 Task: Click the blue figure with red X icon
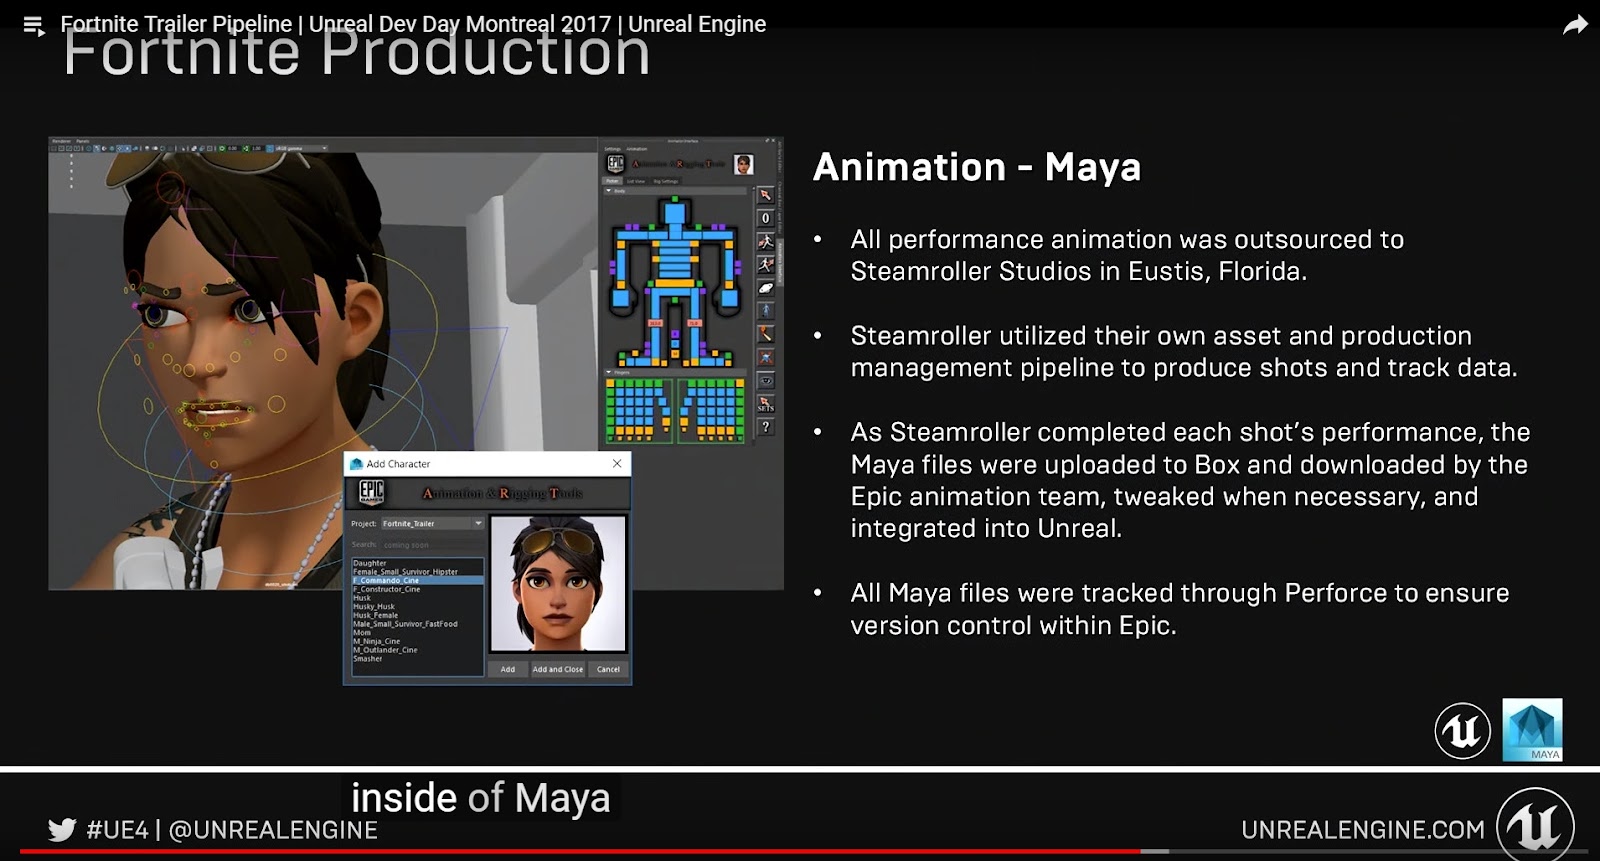click(x=766, y=357)
